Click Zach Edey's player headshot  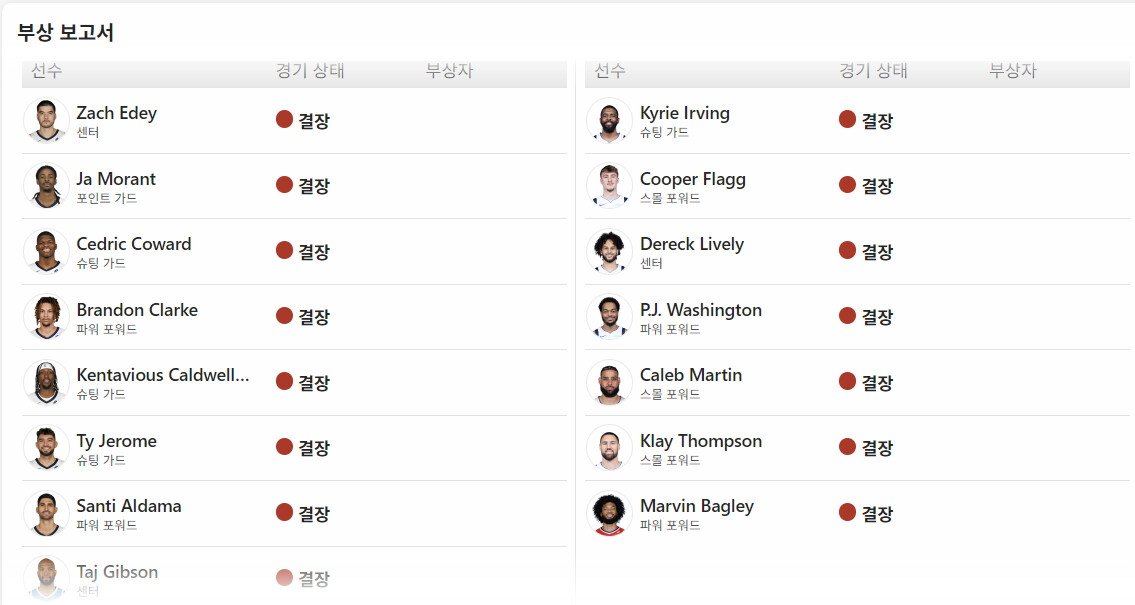pyautogui.click(x=46, y=121)
